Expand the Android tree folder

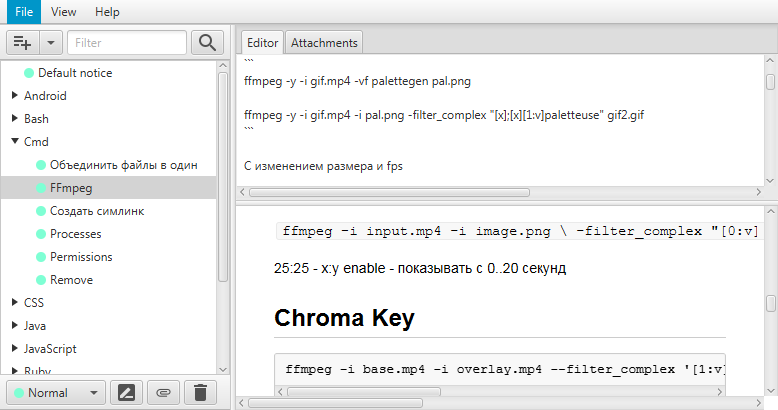coord(15,95)
